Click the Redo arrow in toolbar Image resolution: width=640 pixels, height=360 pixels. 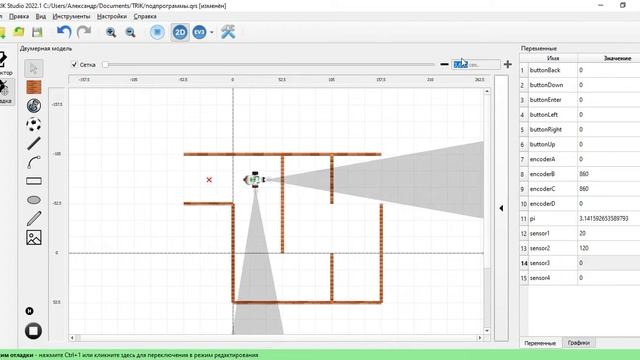(84, 32)
